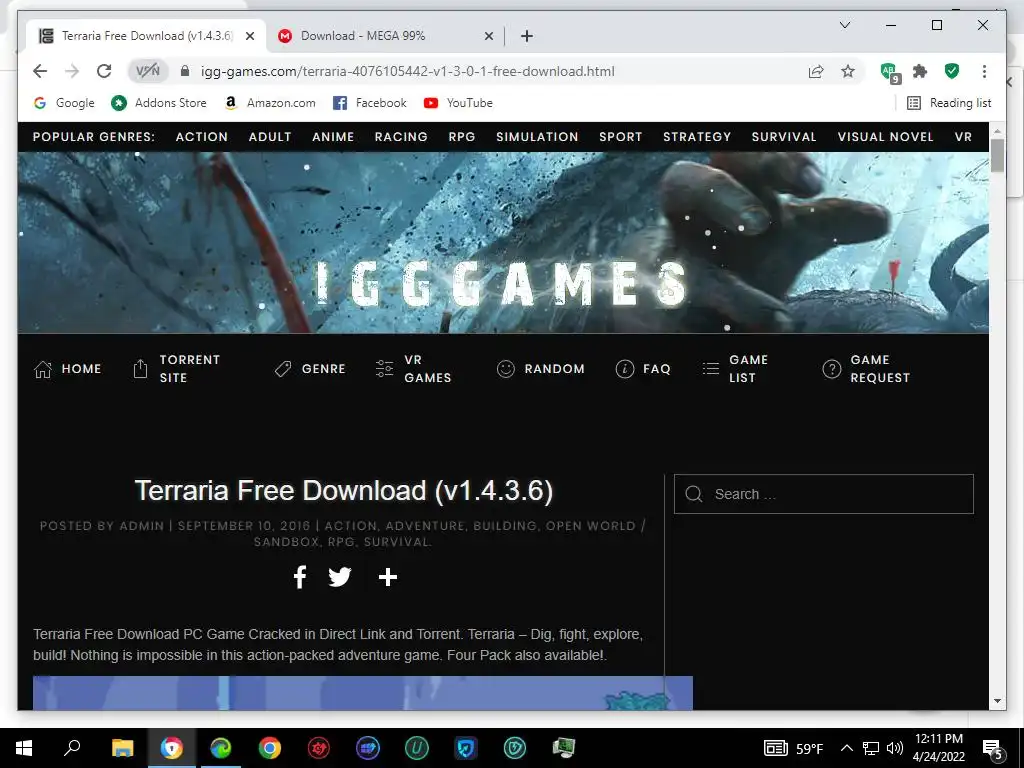Screen dimensions: 1024x768
Task: Bookmark this page with the star icon
Action: 848,71
